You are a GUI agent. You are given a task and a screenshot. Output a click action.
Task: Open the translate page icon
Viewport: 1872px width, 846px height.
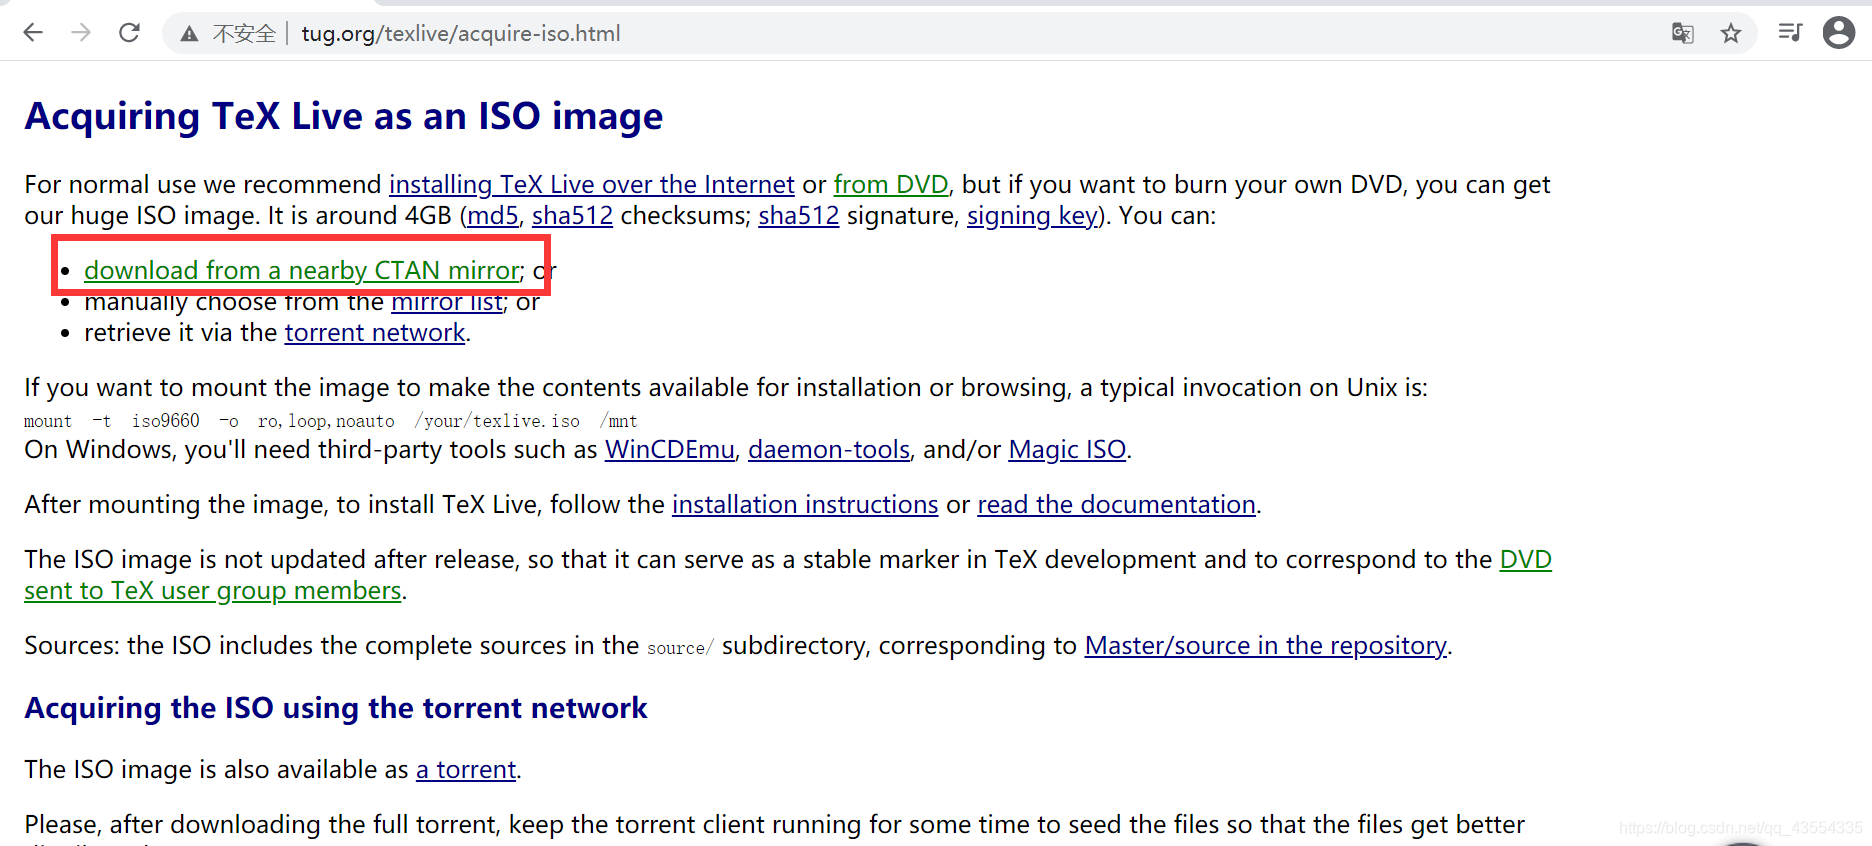tap(1683, 33)
